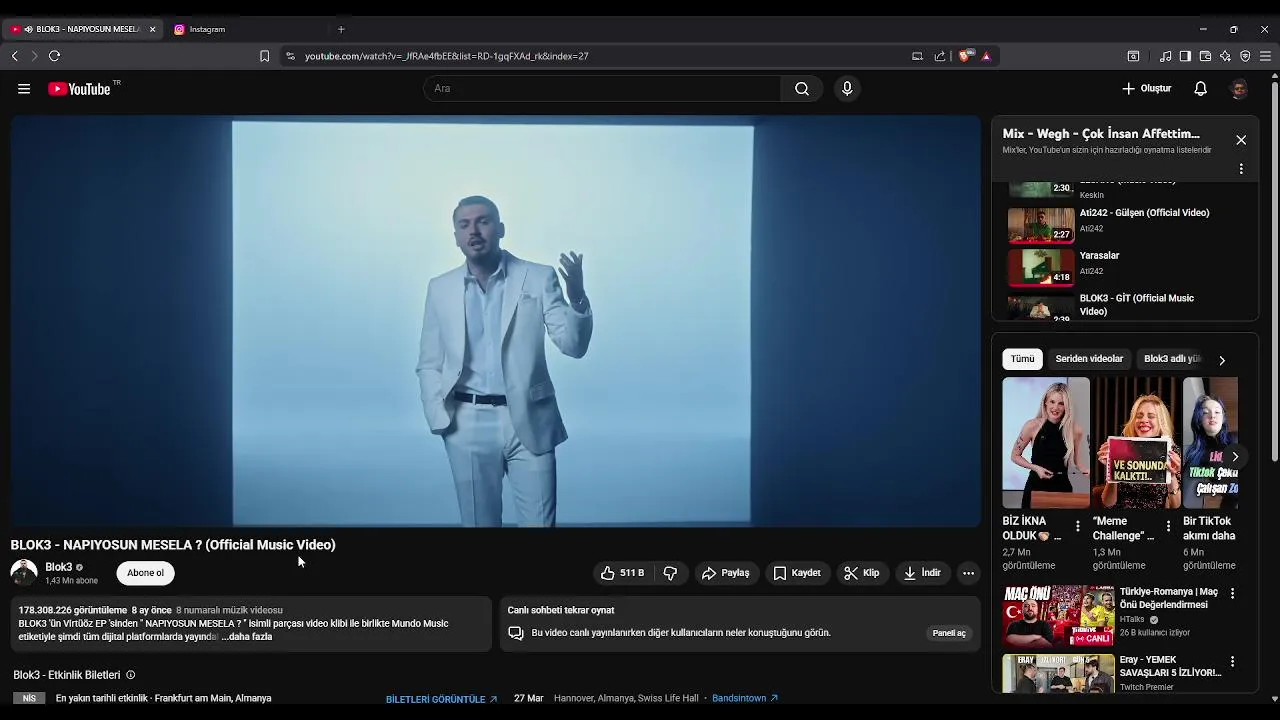
Task: Click the search magnifier button
Action: click(x=802, y=89)
